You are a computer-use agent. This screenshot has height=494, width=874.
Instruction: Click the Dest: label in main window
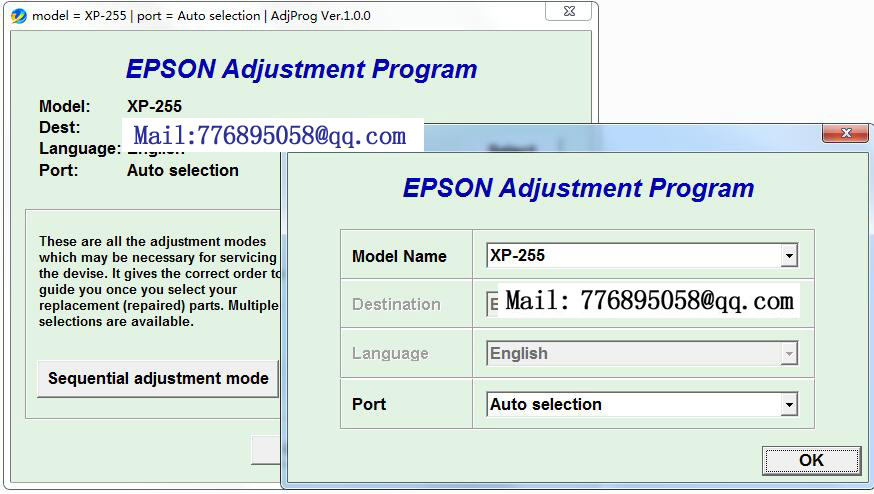60,127
